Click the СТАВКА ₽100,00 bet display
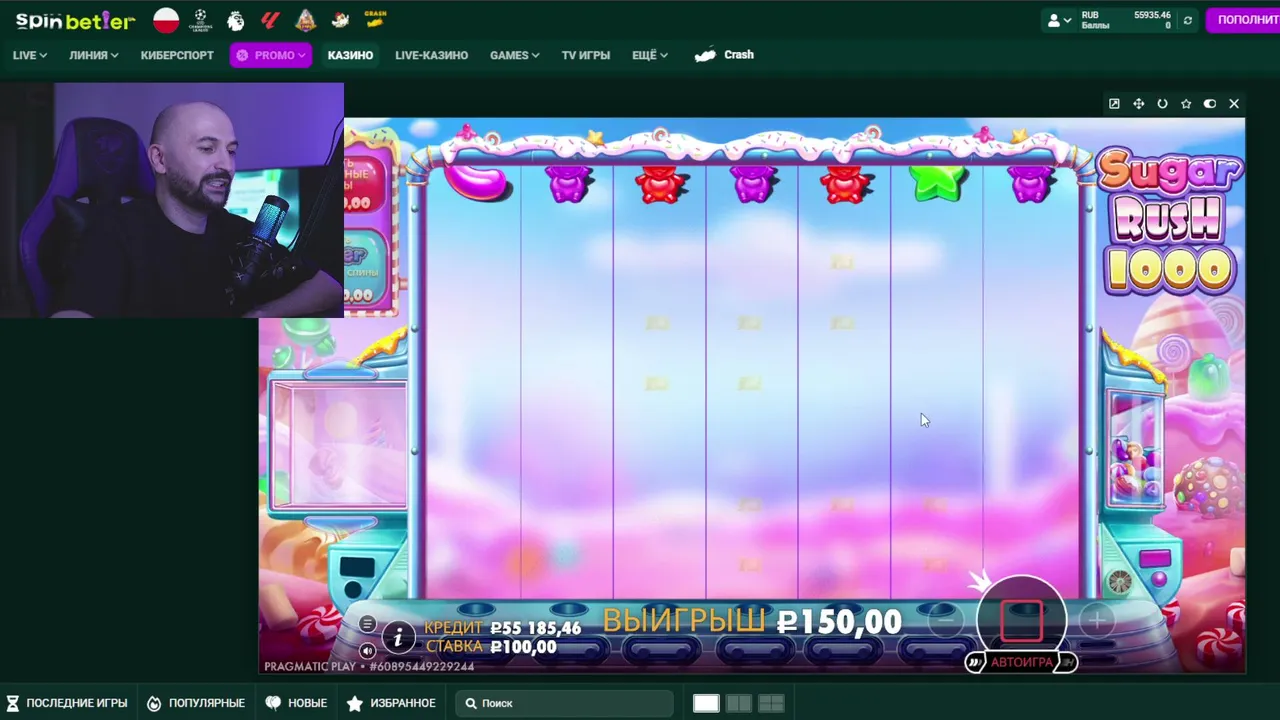 [x=491, y=647]
